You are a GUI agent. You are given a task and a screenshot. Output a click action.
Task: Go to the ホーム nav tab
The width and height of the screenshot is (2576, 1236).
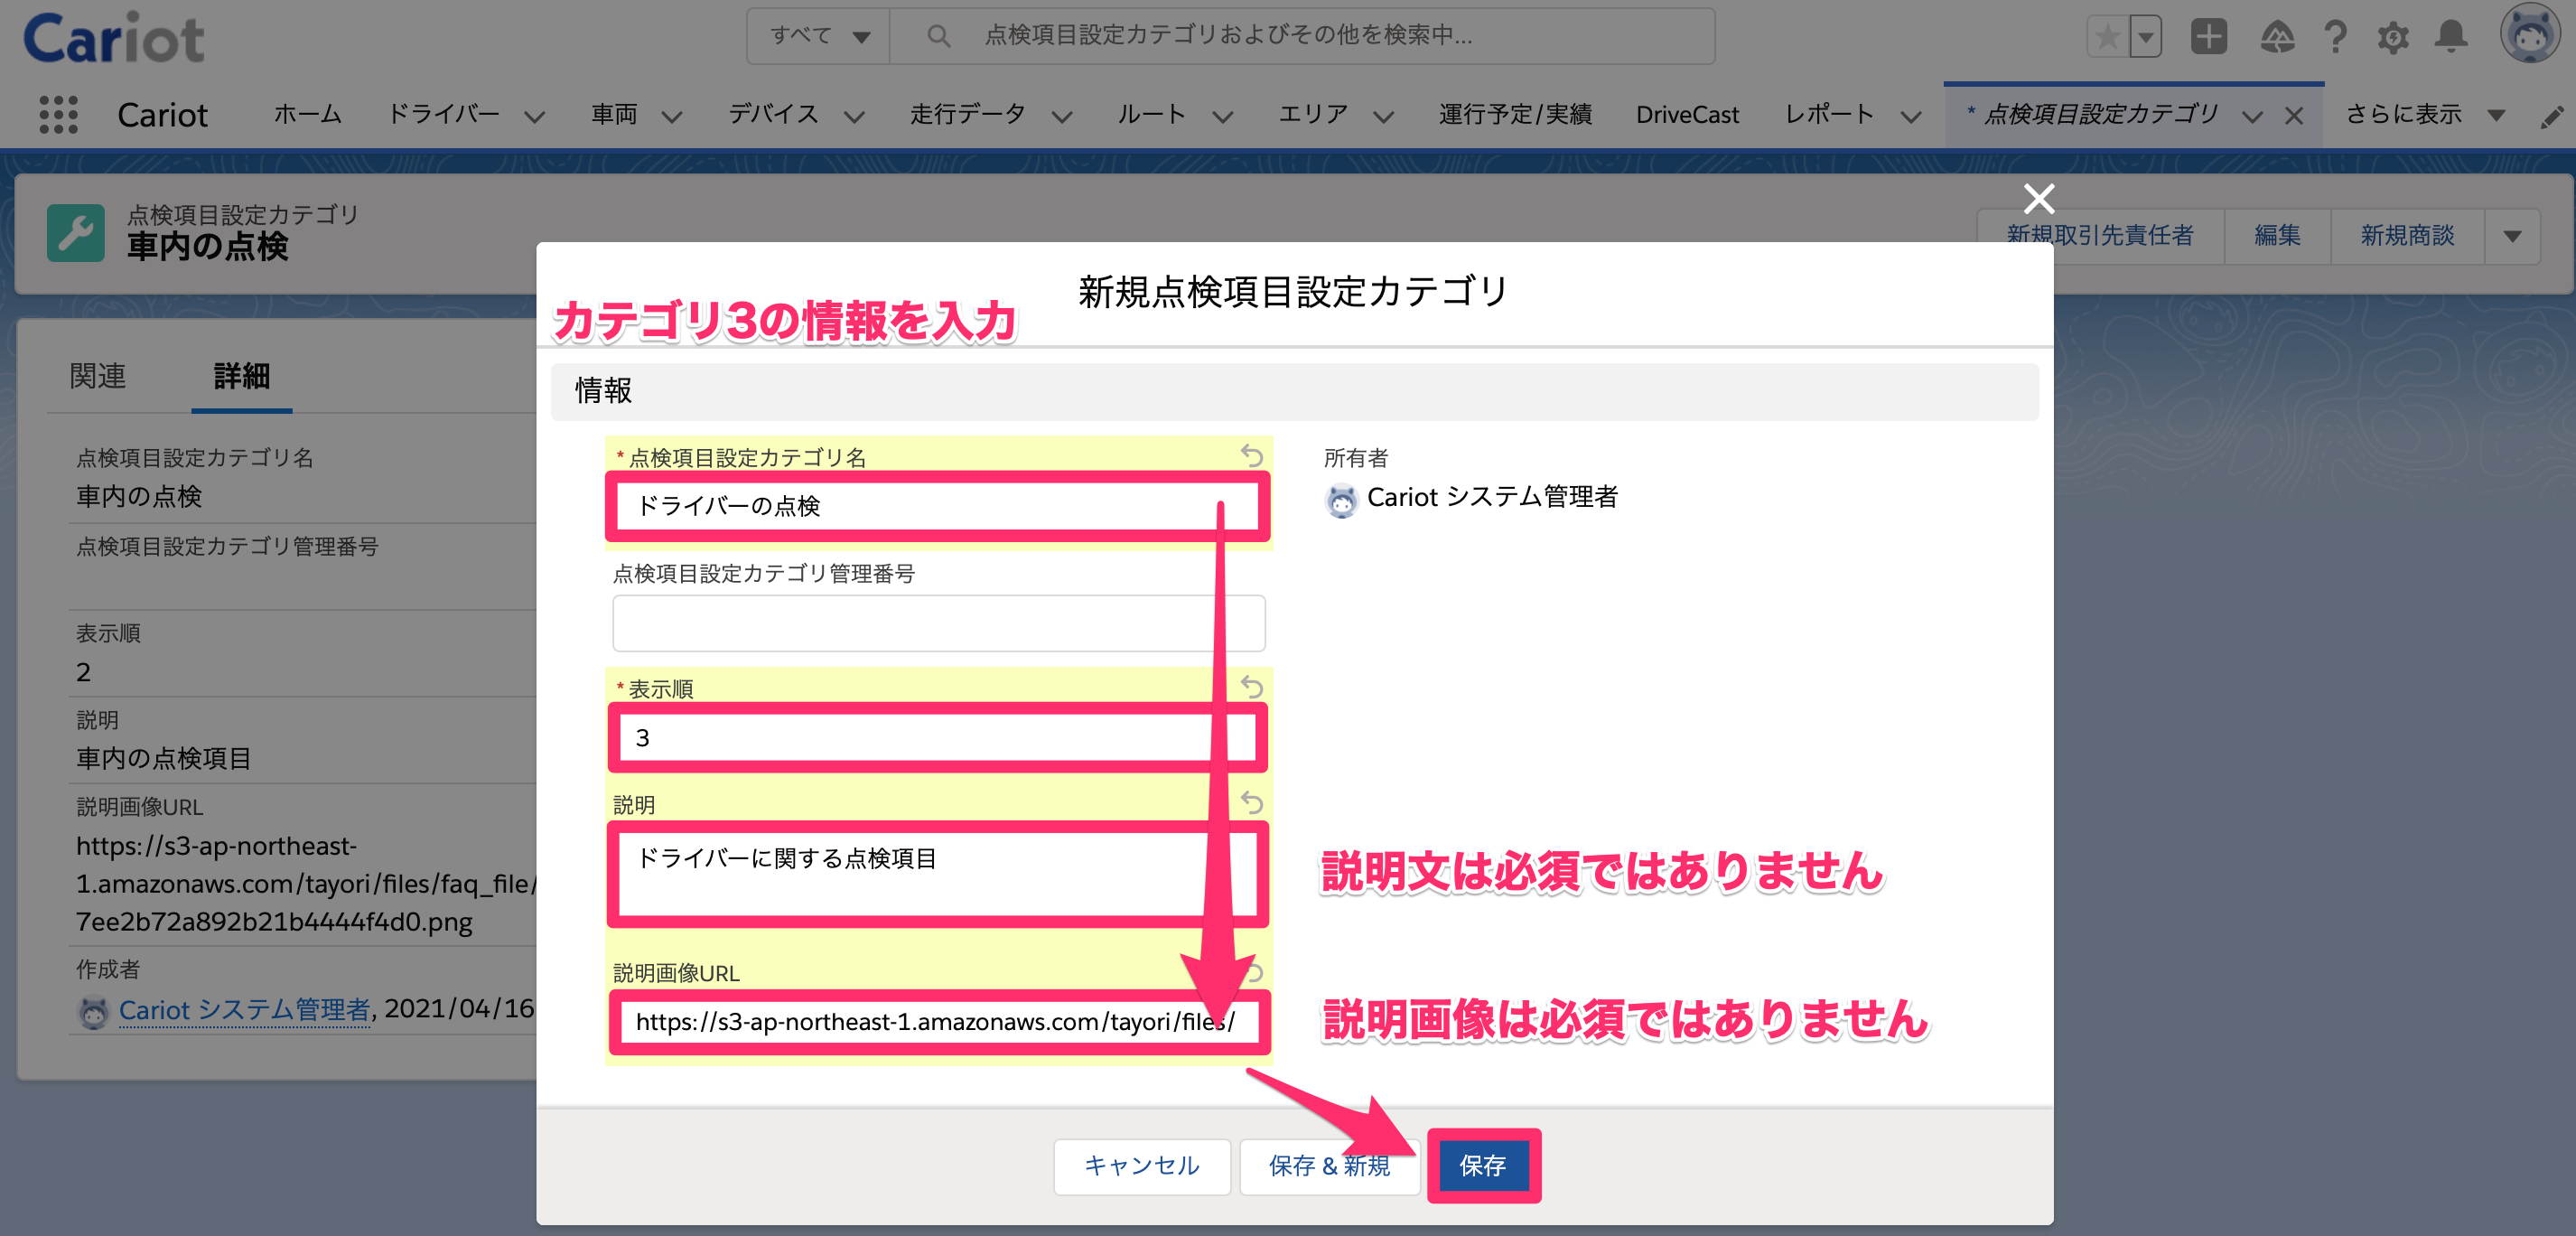(308, 115)
